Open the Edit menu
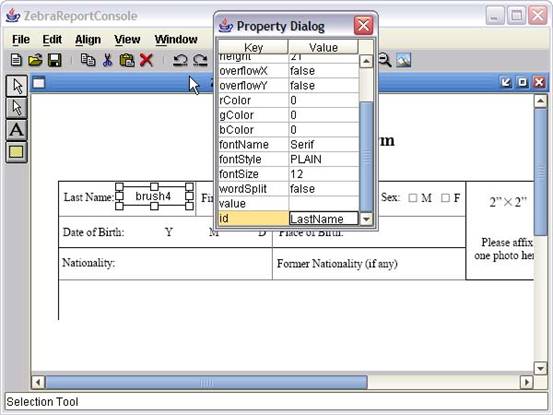Viewport: 553px width, 415px height. (x=52, y=39)
